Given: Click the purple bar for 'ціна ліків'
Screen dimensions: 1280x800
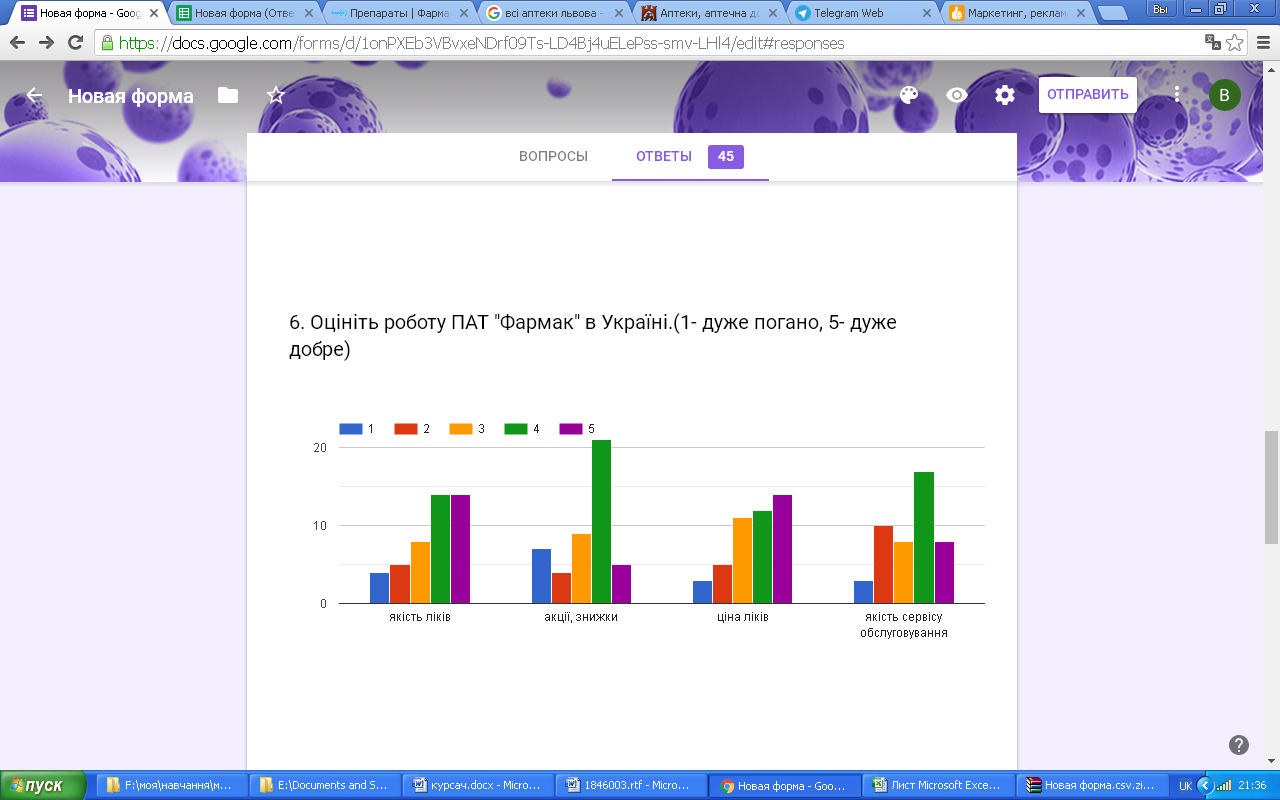Looking at the screenshot, I should coord(782,549).
